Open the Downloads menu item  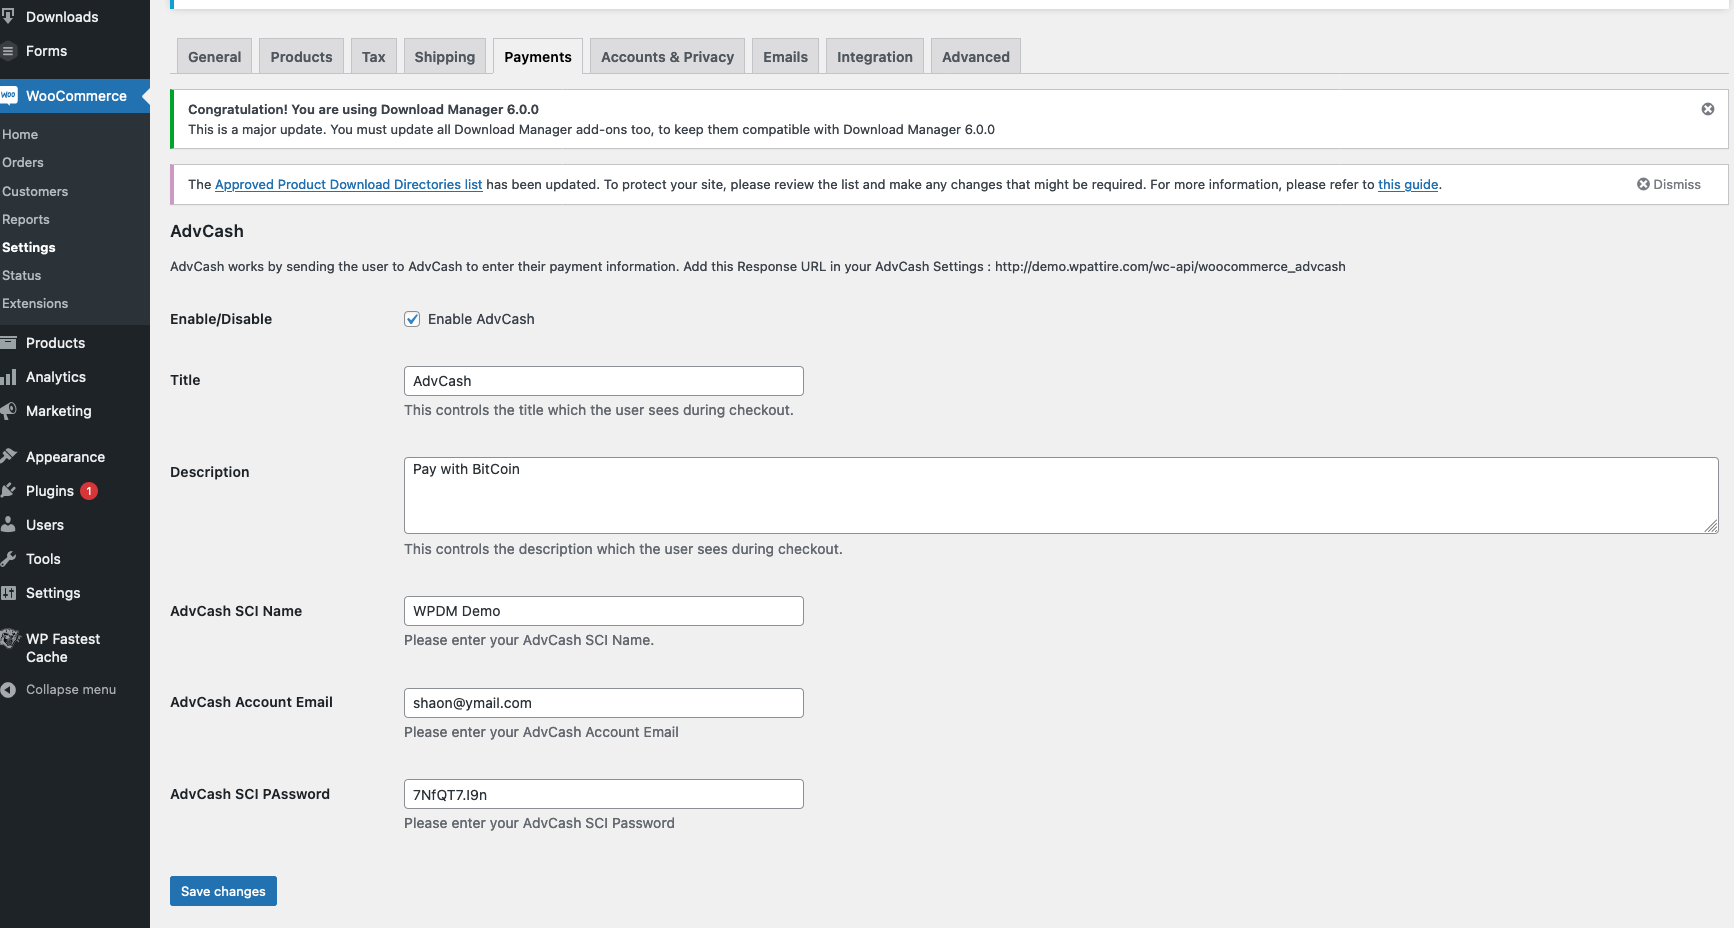62,17
